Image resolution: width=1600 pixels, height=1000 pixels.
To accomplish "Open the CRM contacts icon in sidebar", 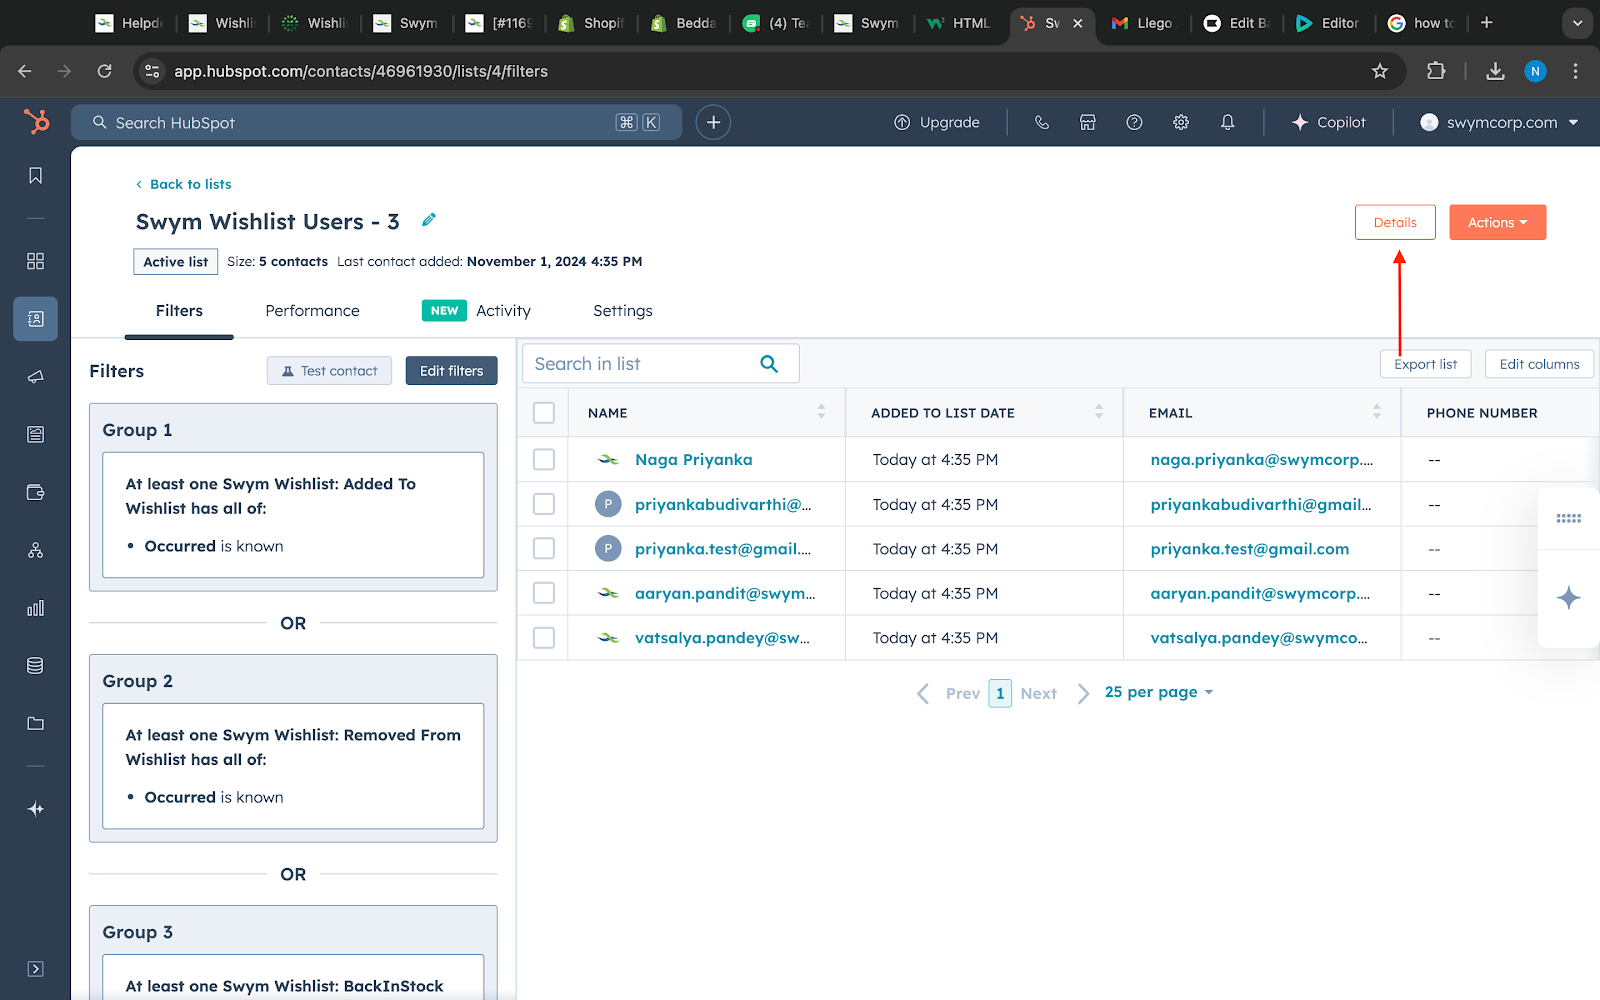I will click(x=35, y=319).
